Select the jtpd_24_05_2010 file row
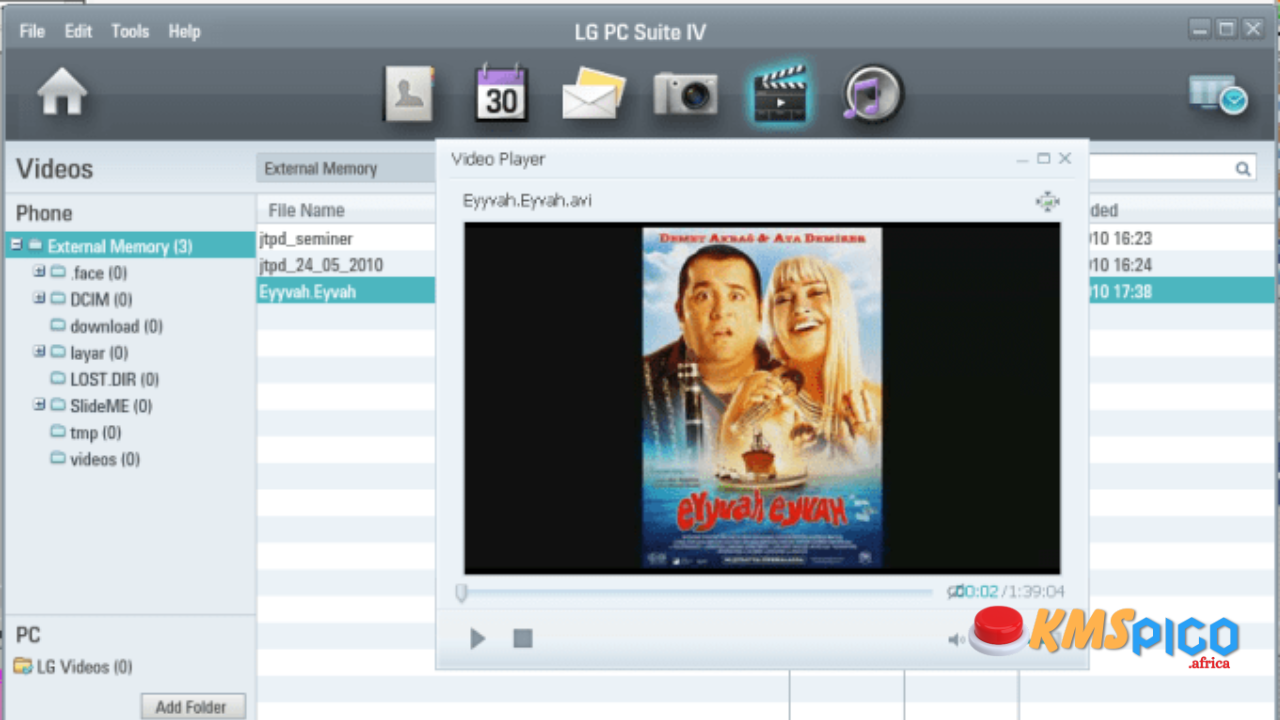 [346, 265]
